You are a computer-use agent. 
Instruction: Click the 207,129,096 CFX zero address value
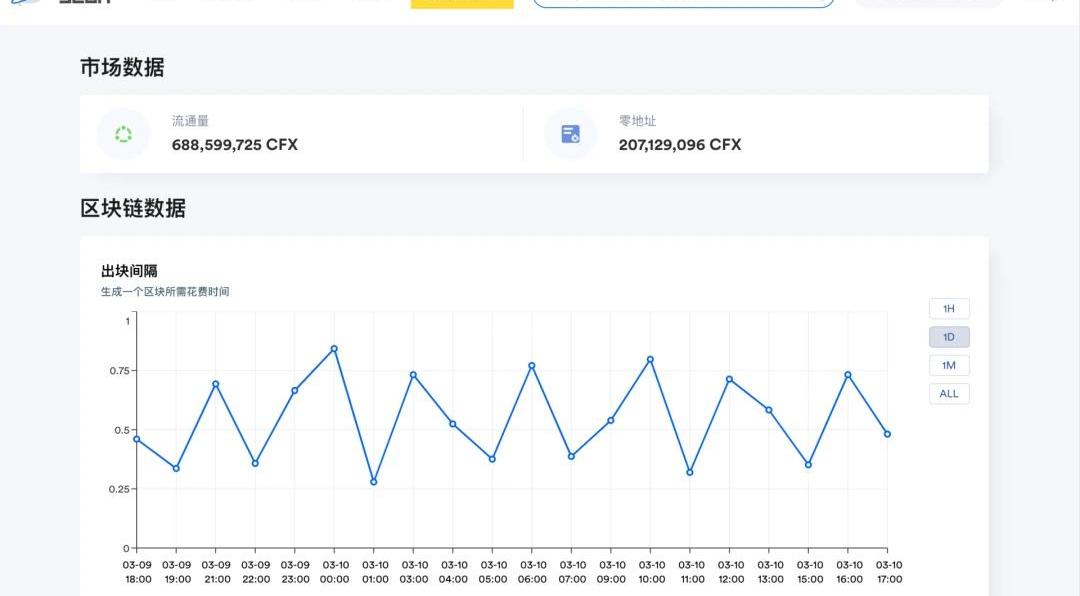(680, 145)
